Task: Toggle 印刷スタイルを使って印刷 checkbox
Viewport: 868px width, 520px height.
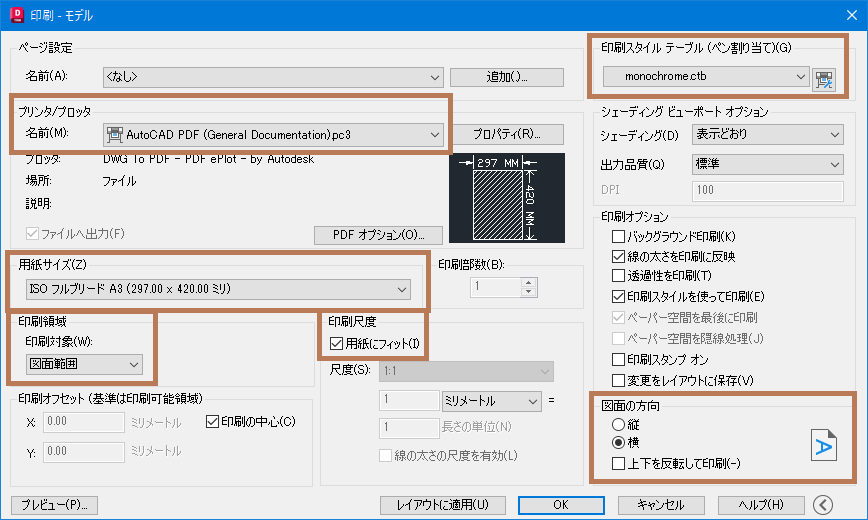Action: (x=618, y=296)
